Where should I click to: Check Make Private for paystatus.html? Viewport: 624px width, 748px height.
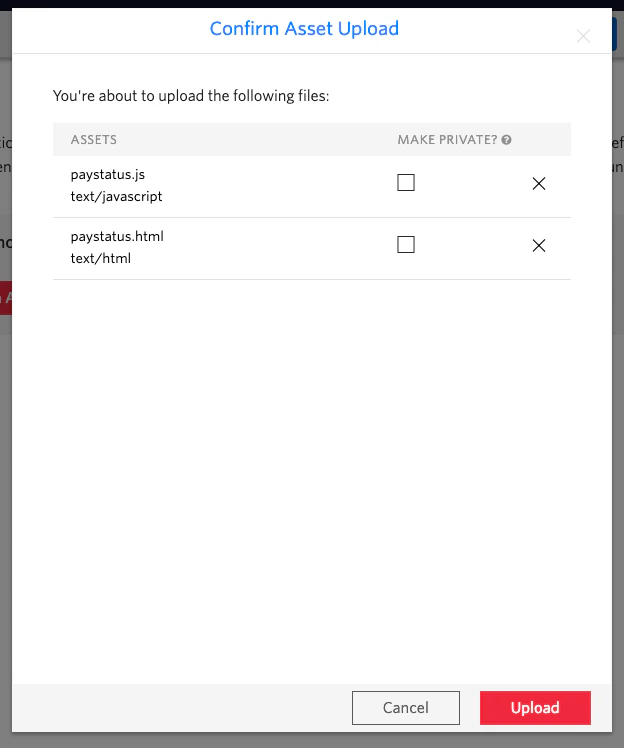[x=406, y=245]
